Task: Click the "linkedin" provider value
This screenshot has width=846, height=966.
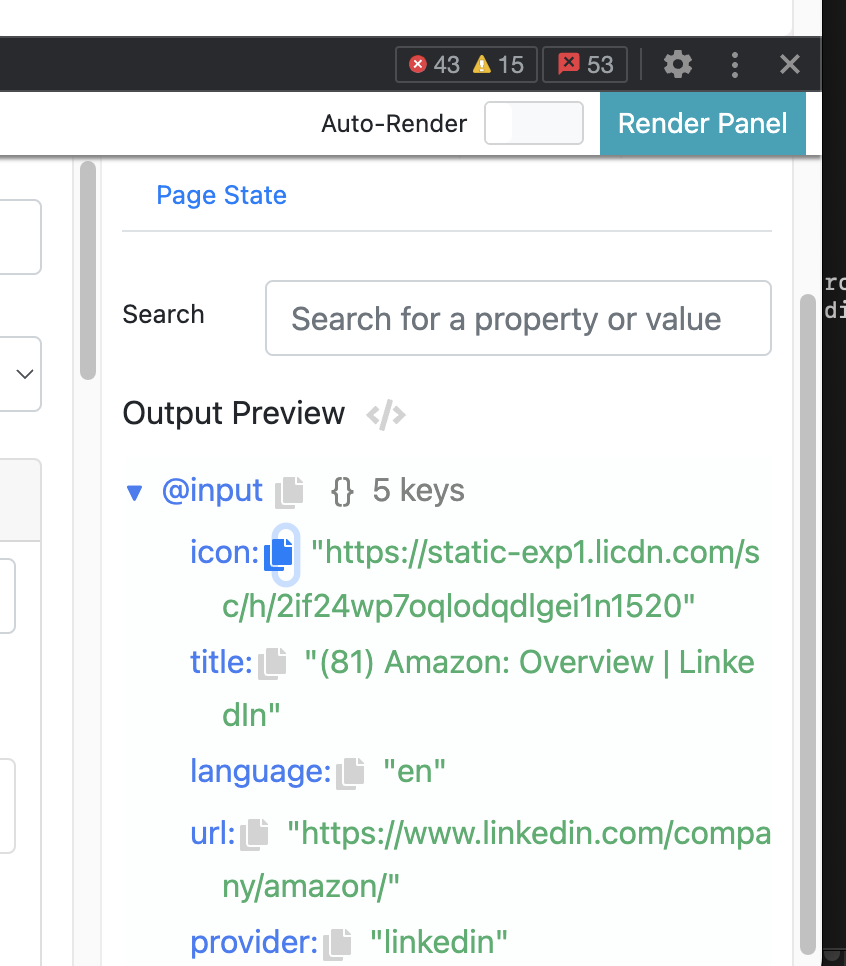Action: click(439, 943)
